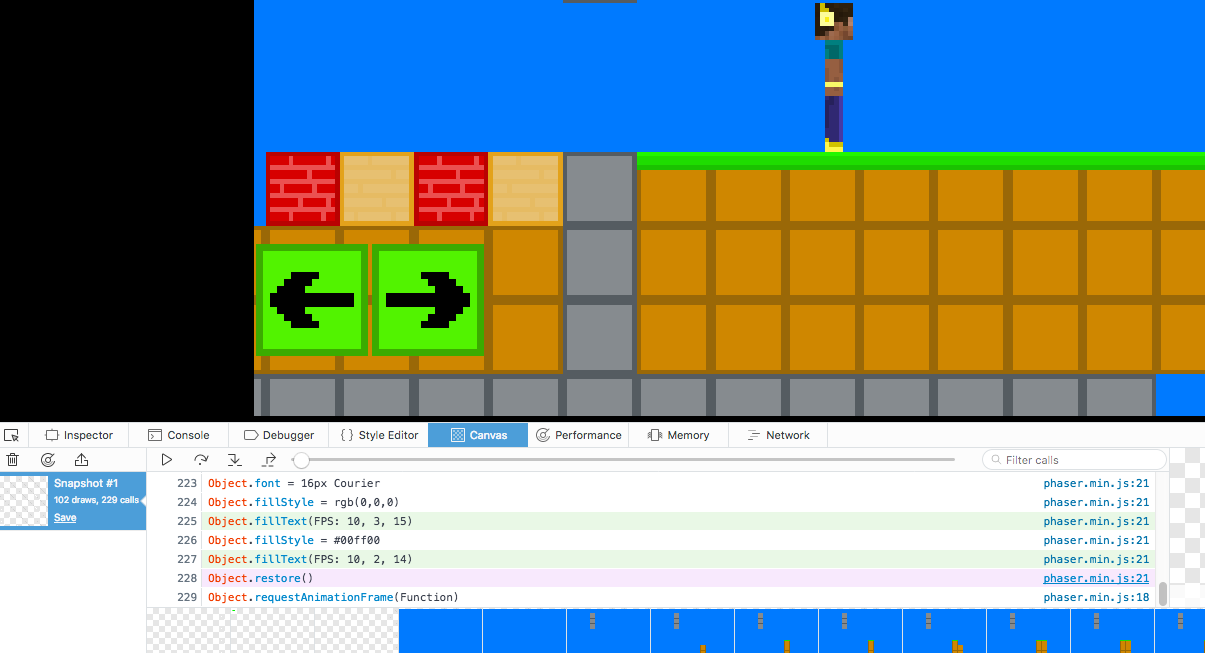Select Snapshot #1 in the sidebar

(x=73, y=501)
